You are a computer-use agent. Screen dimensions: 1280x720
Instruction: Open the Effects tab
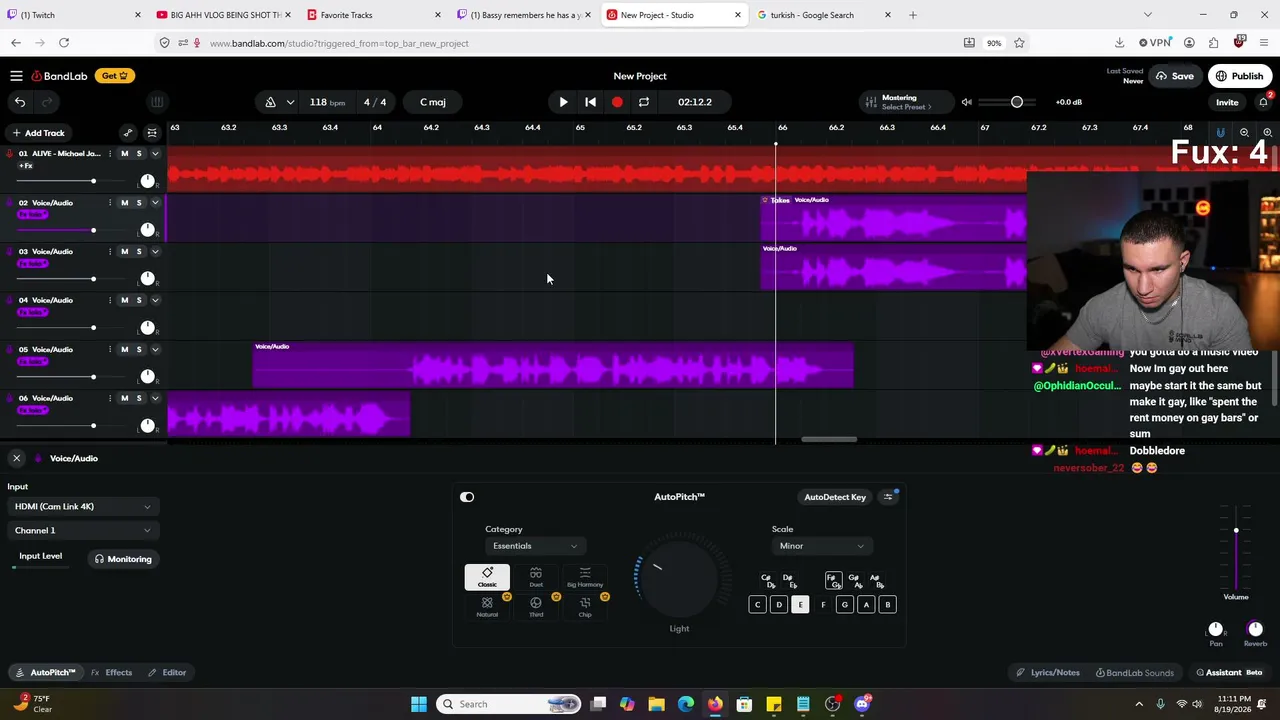[x=111, y=673]
